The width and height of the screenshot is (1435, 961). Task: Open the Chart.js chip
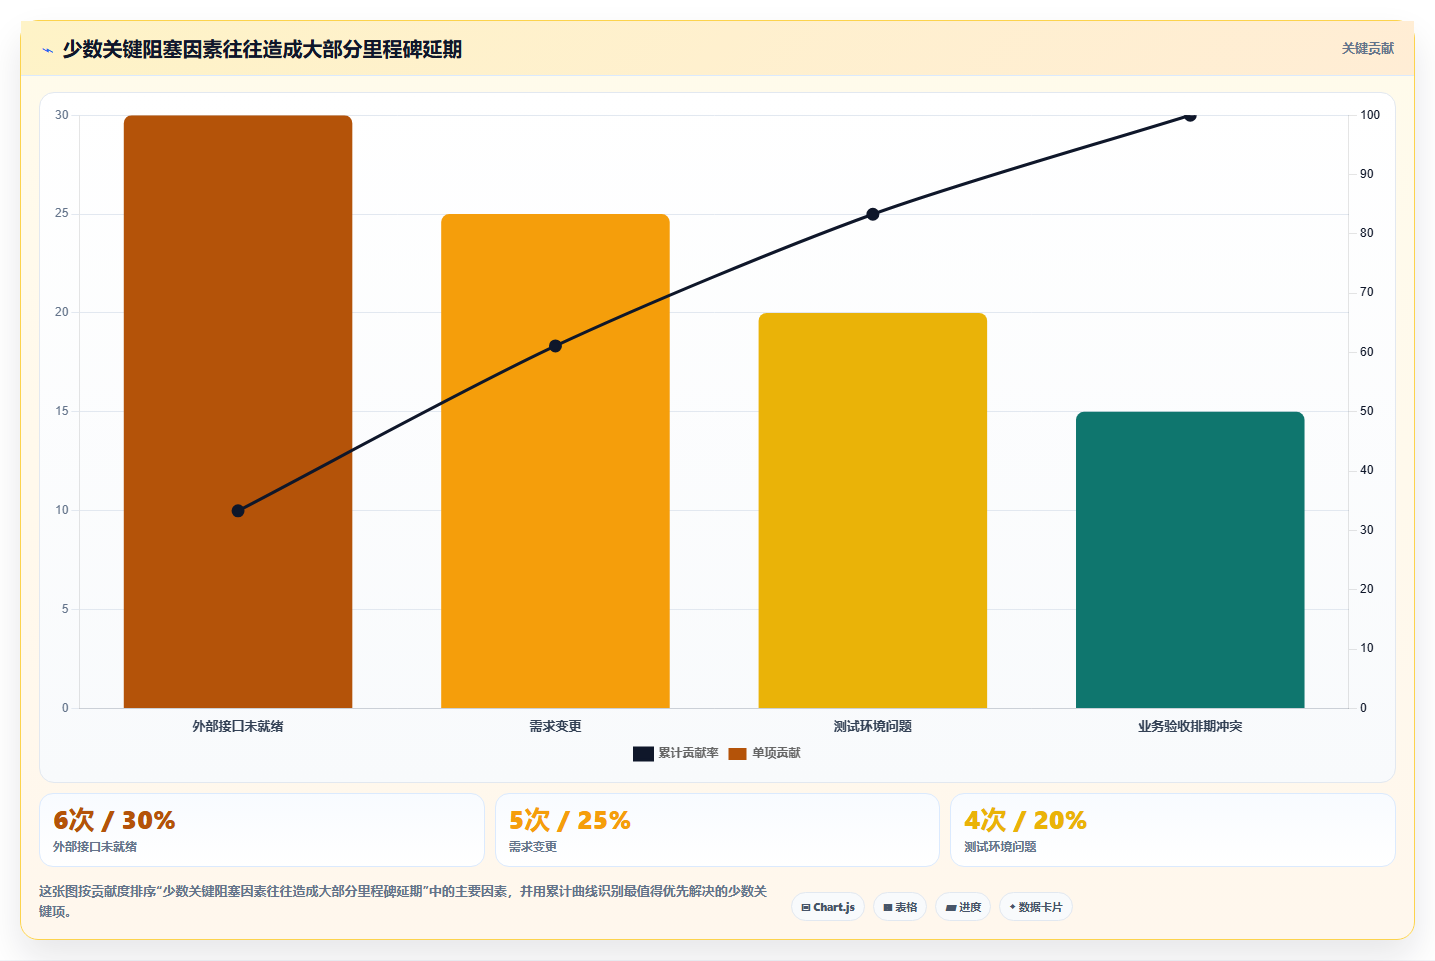(828, 907)
